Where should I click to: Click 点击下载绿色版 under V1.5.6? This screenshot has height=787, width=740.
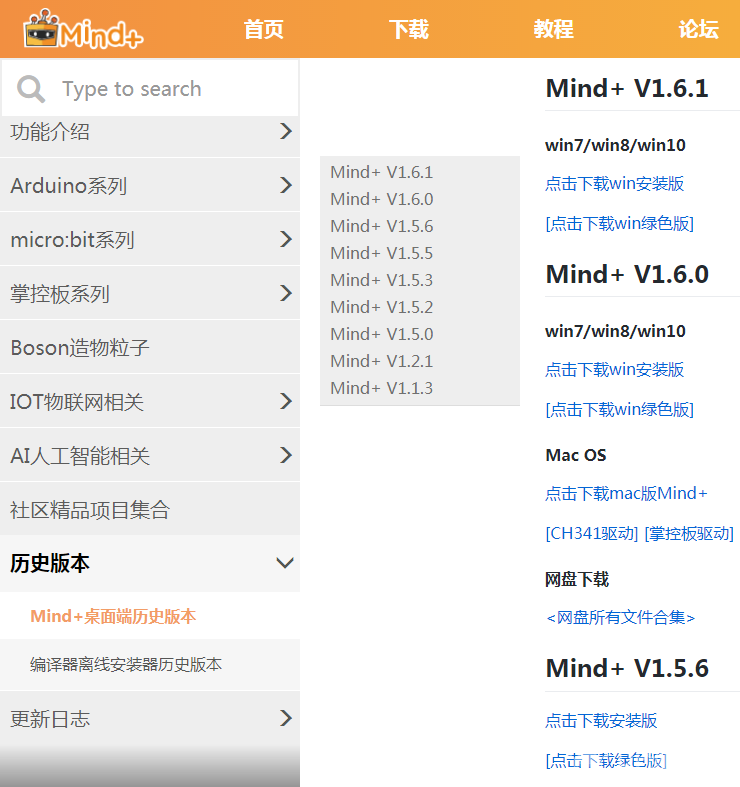pos(606,760)
